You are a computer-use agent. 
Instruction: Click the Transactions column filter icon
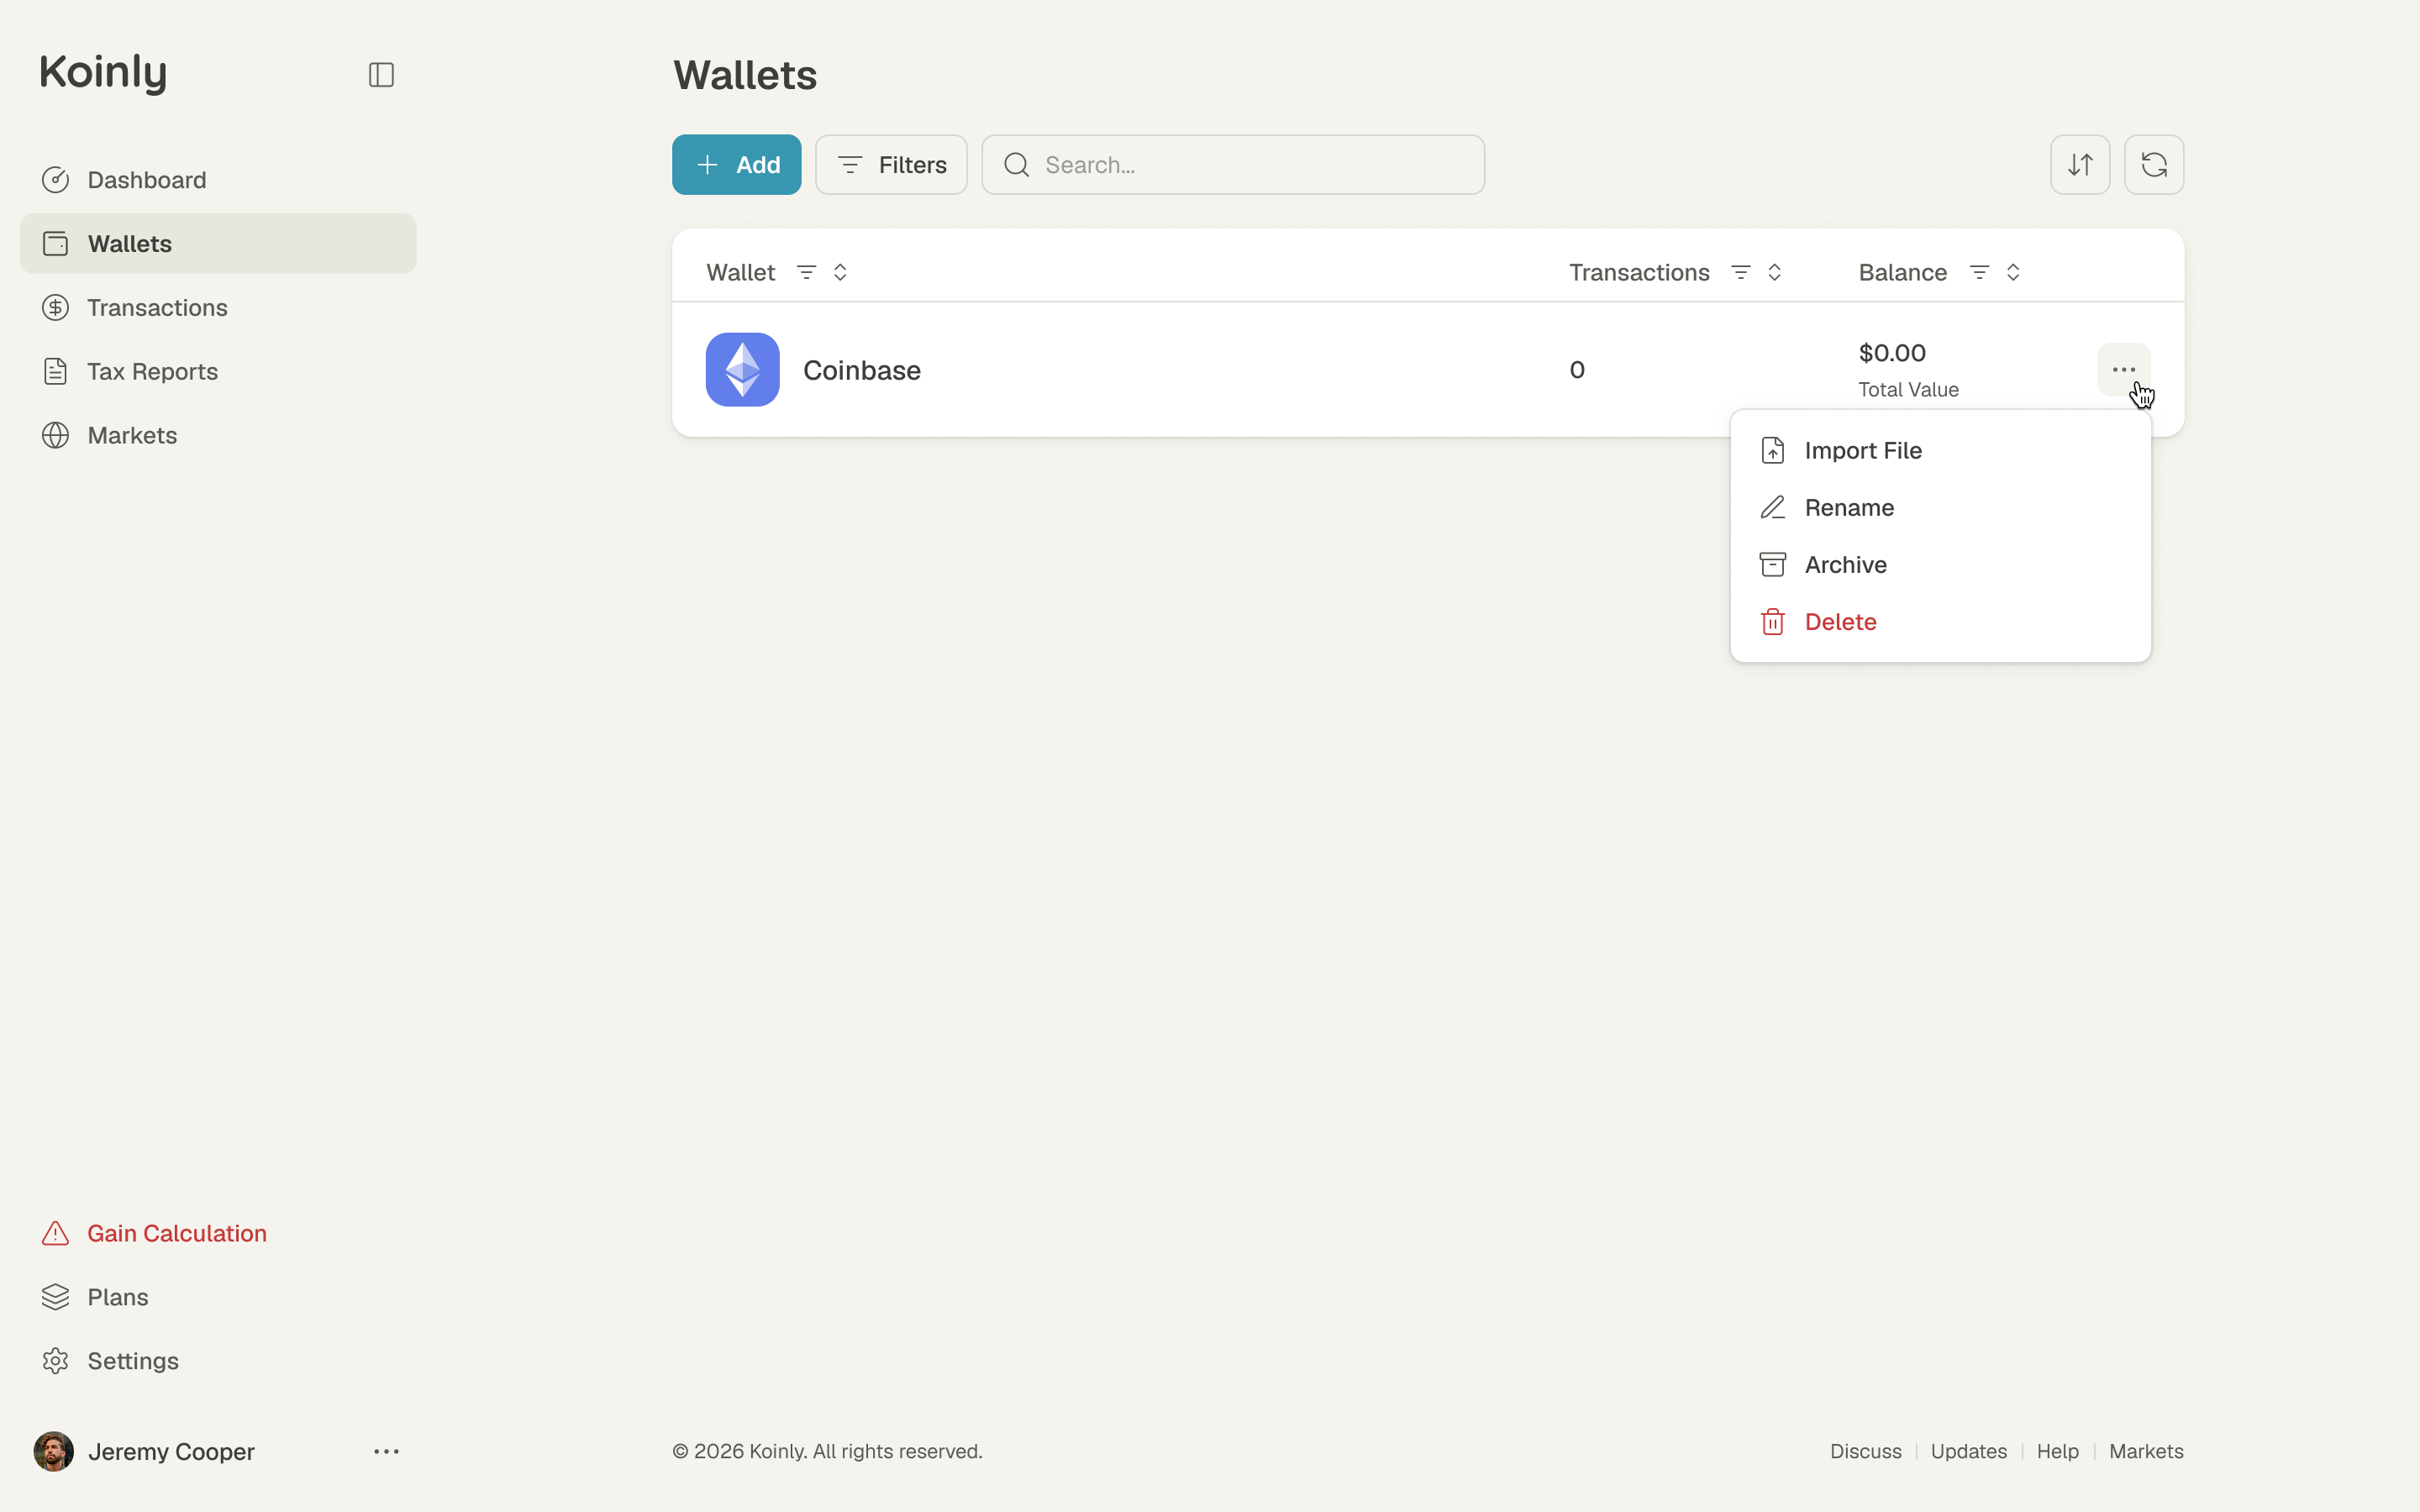pyautogui.click(x=1740, y=272)
